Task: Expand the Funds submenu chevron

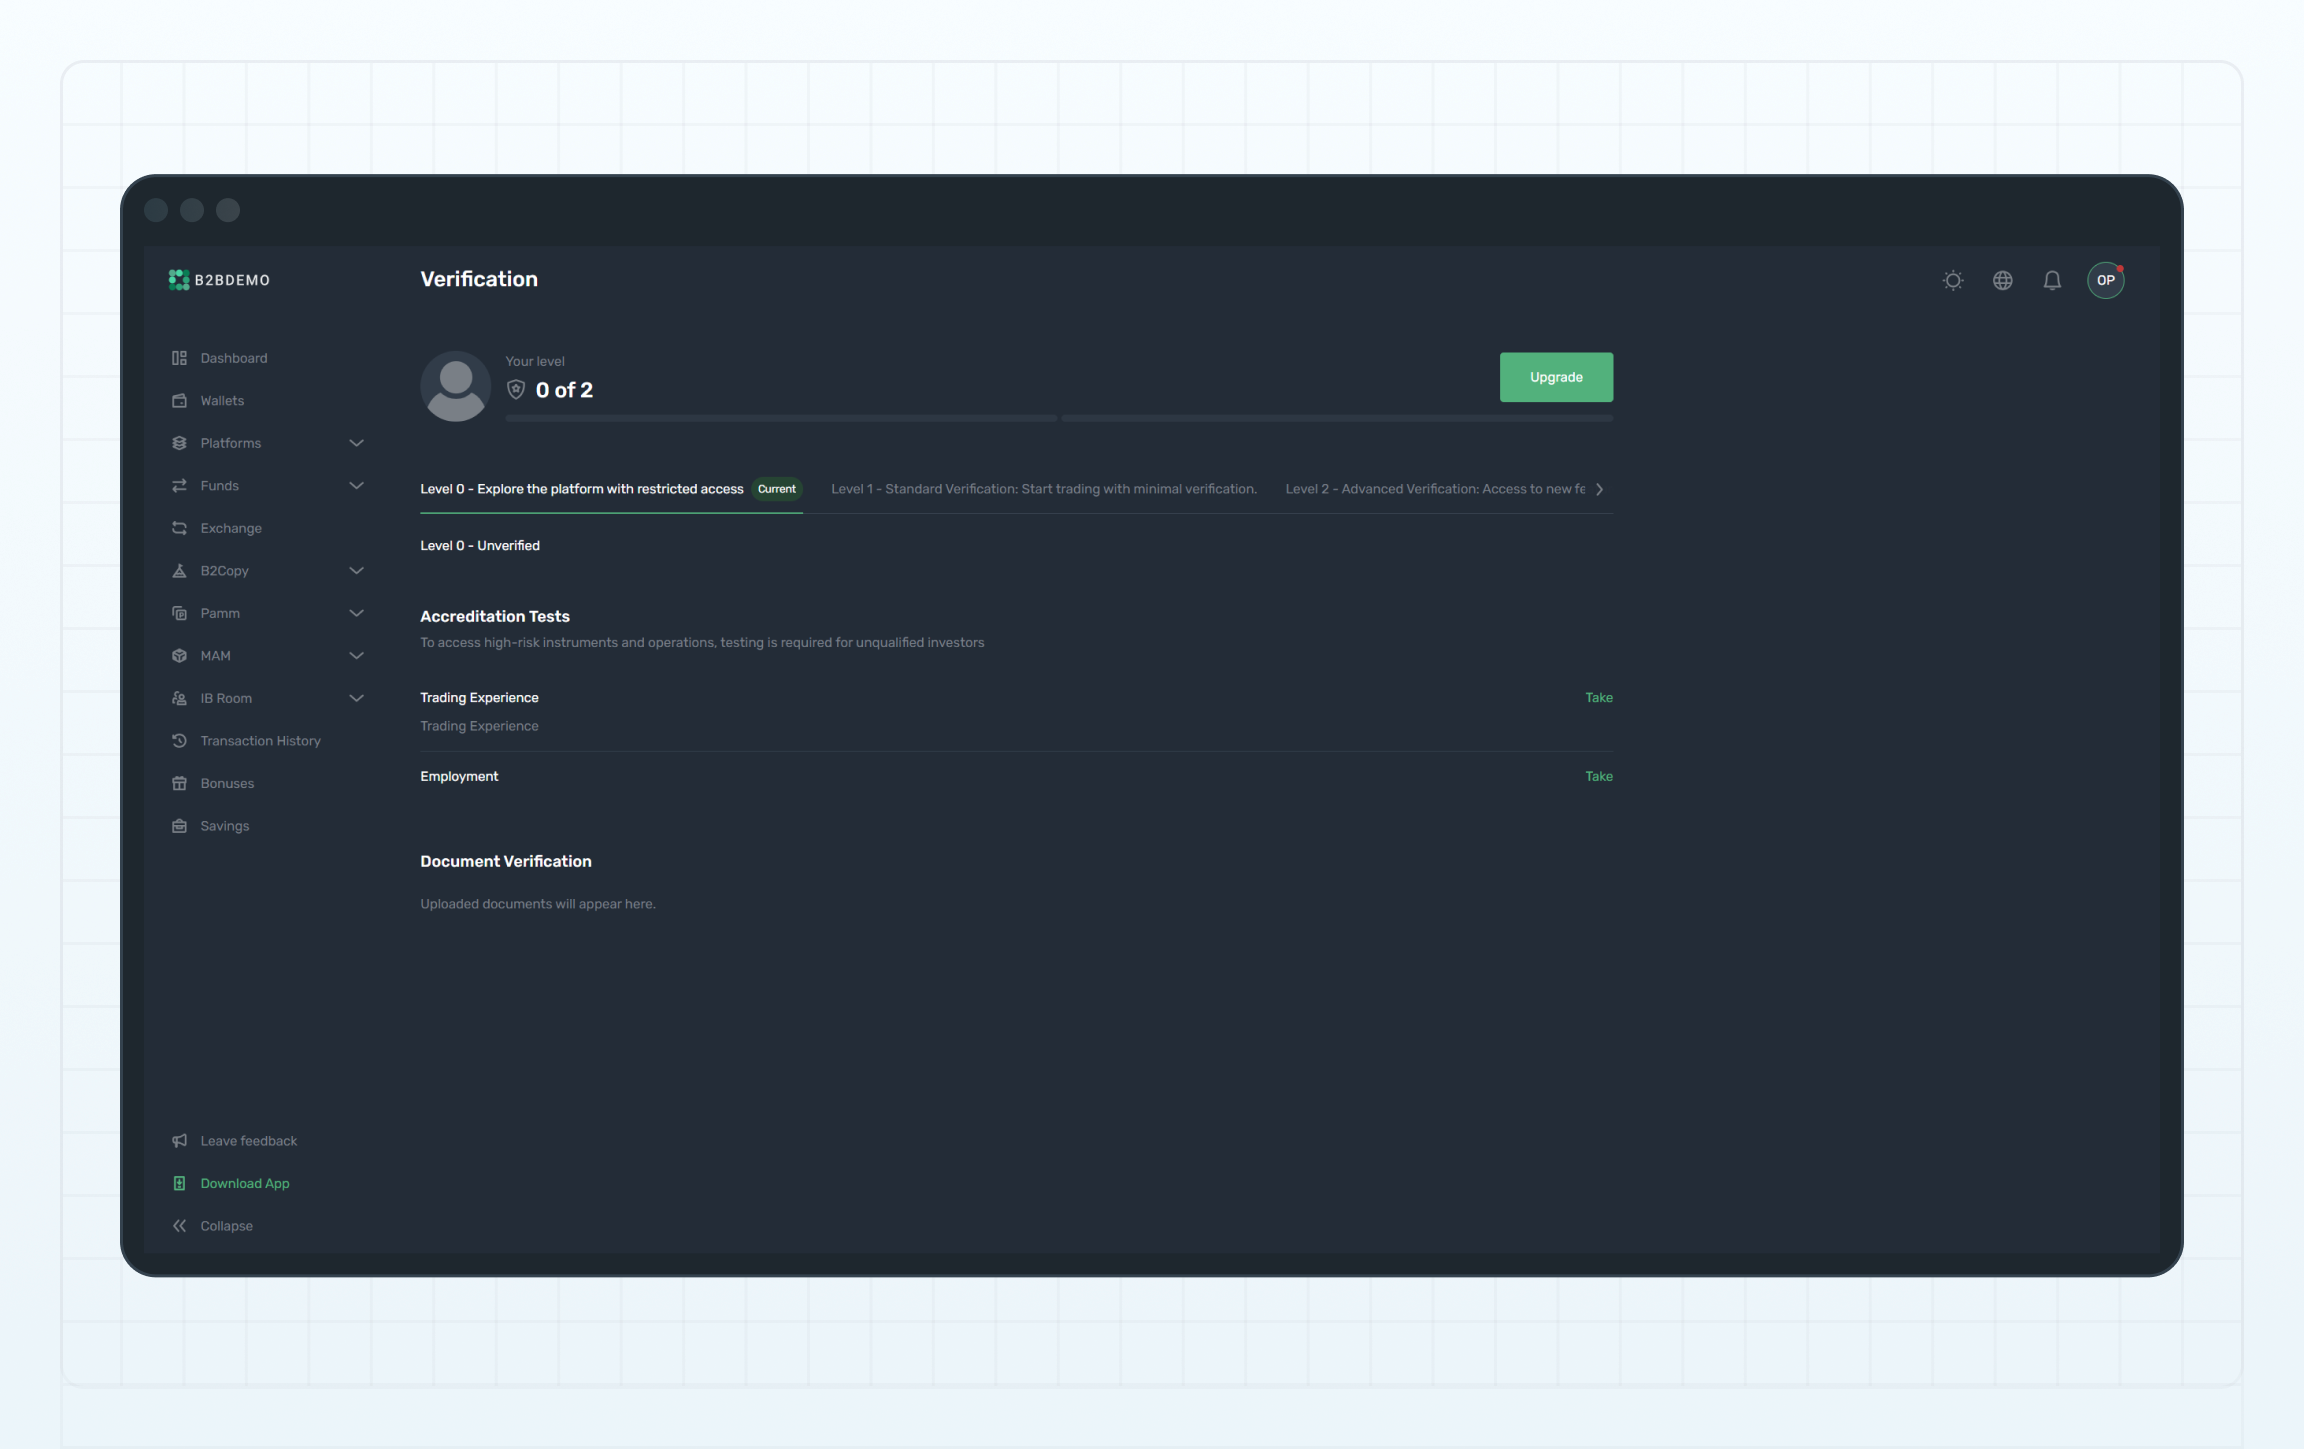Action: pyautogui.click(x=356, y=486)
